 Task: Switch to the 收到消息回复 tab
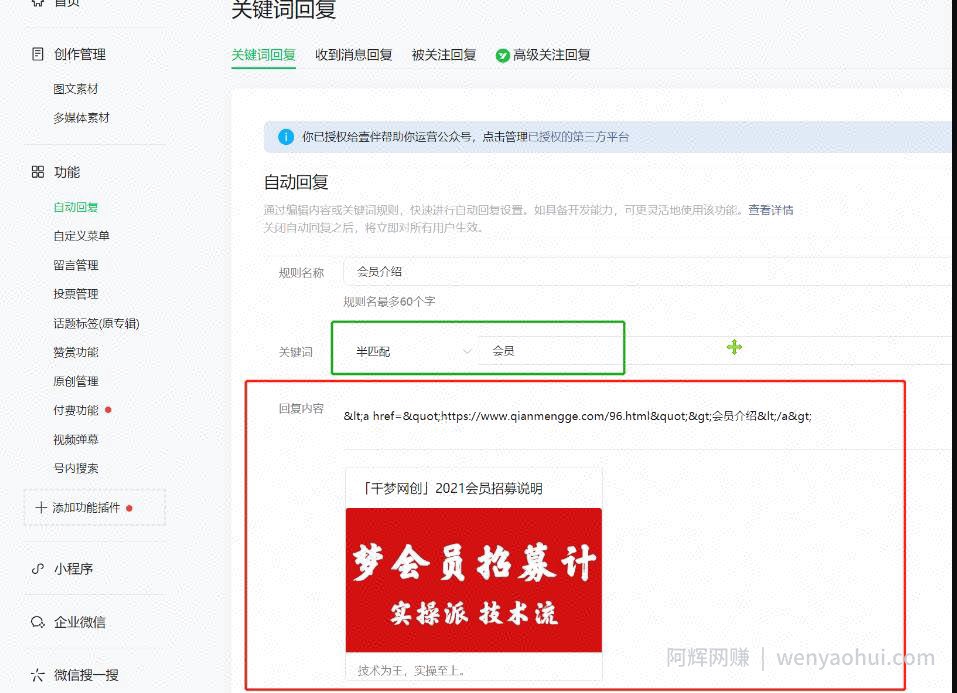(x=353, y=55)
